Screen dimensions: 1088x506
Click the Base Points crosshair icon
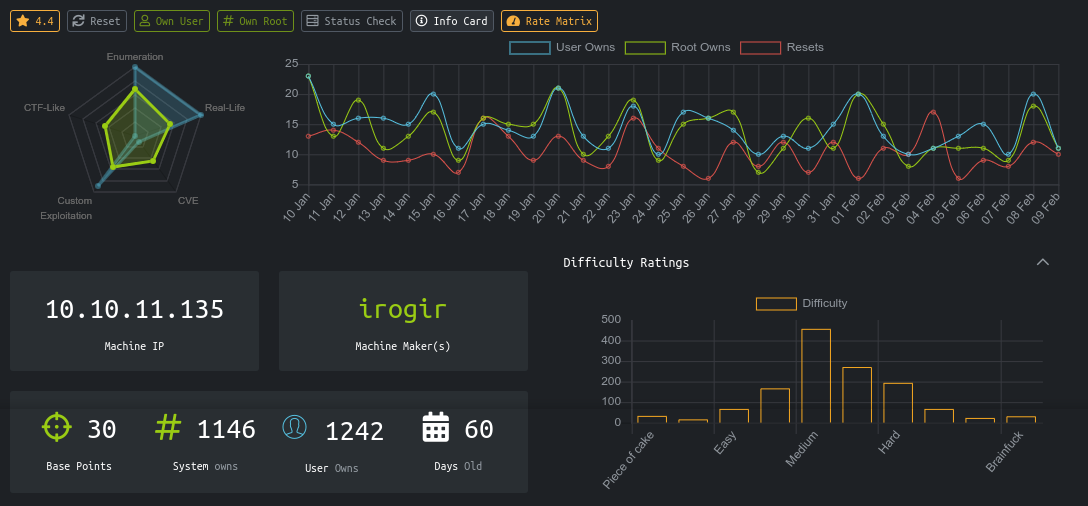tap(57, 428)
